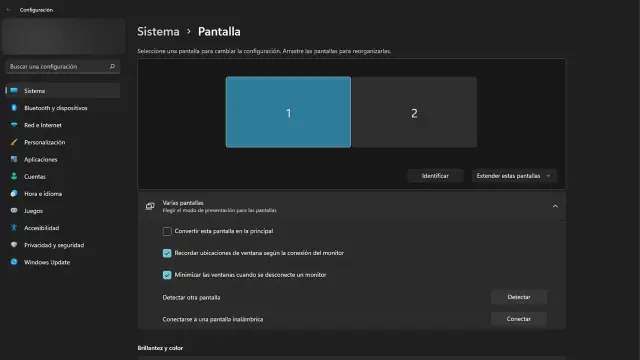Click the Accesibilidad figure icon
Screen dimensions: 640x360
click(14, 228)
